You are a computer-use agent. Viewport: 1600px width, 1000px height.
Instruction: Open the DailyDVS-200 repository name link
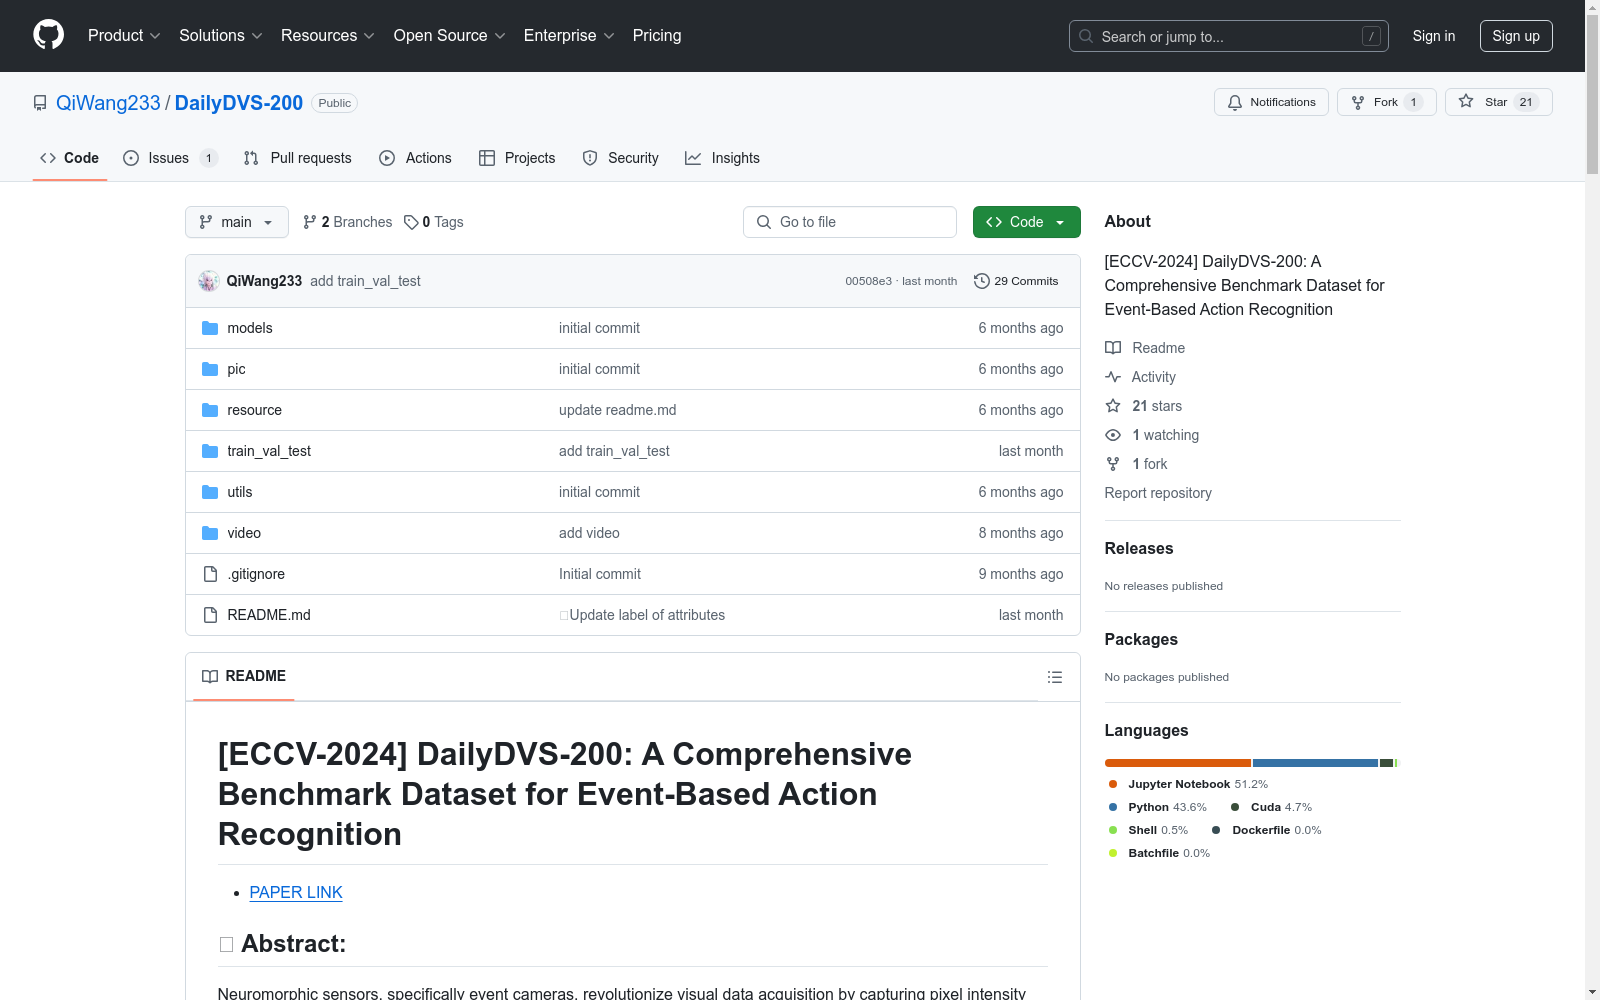pyautogui.click(x=239, y=103)
